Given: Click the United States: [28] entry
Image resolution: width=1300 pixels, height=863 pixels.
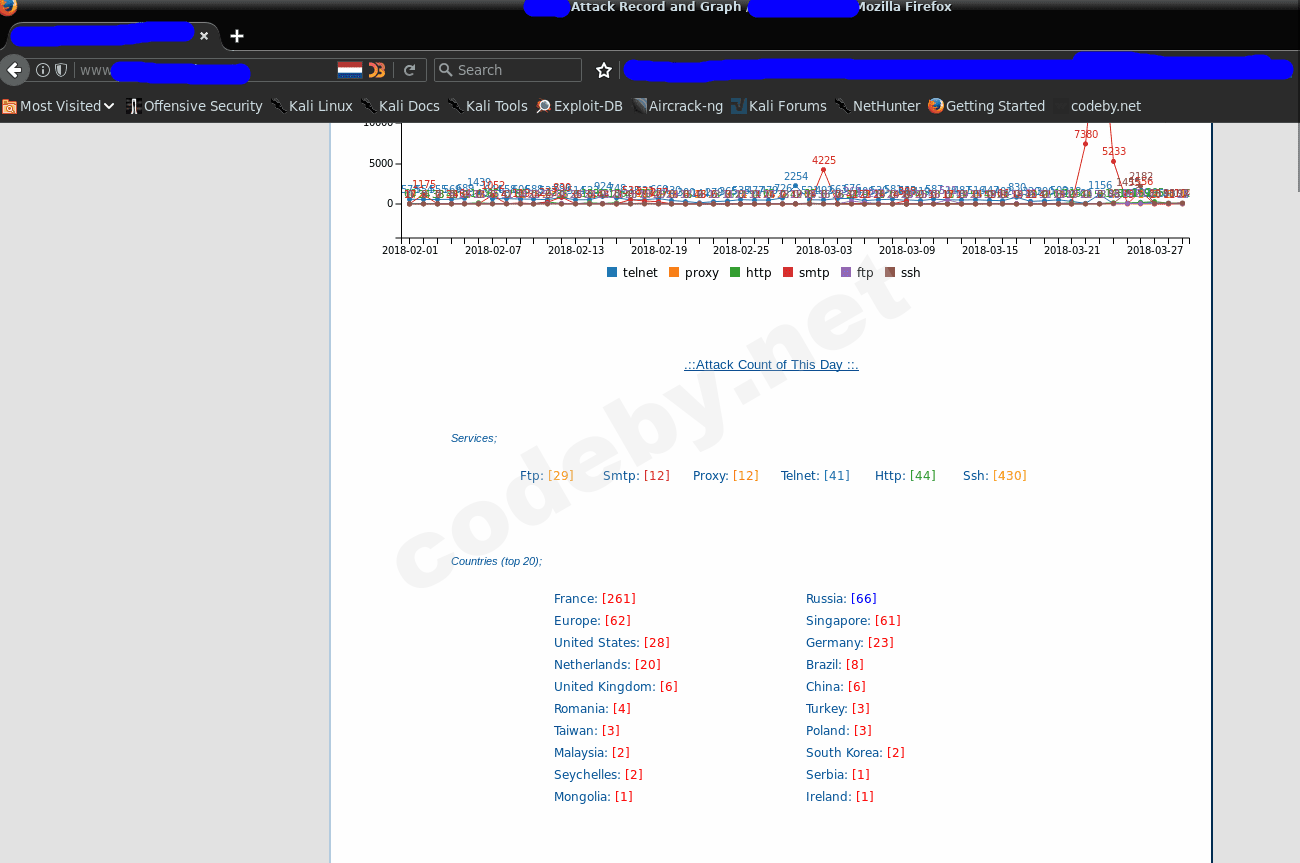Looking at the screenshot, I should pos(612,643).
